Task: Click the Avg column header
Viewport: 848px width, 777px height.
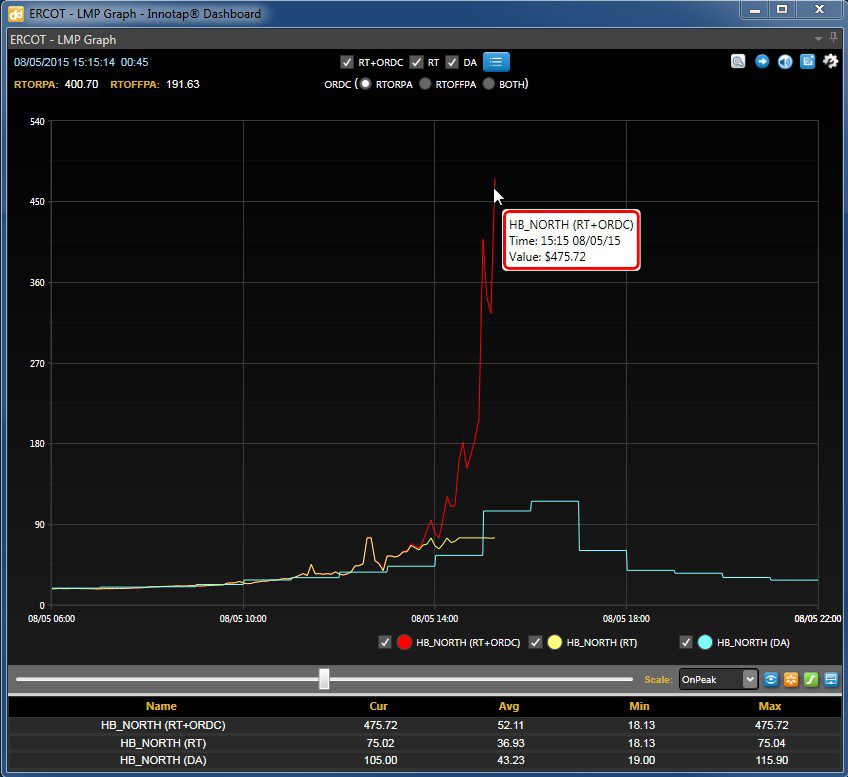Action: pos(509,706)
